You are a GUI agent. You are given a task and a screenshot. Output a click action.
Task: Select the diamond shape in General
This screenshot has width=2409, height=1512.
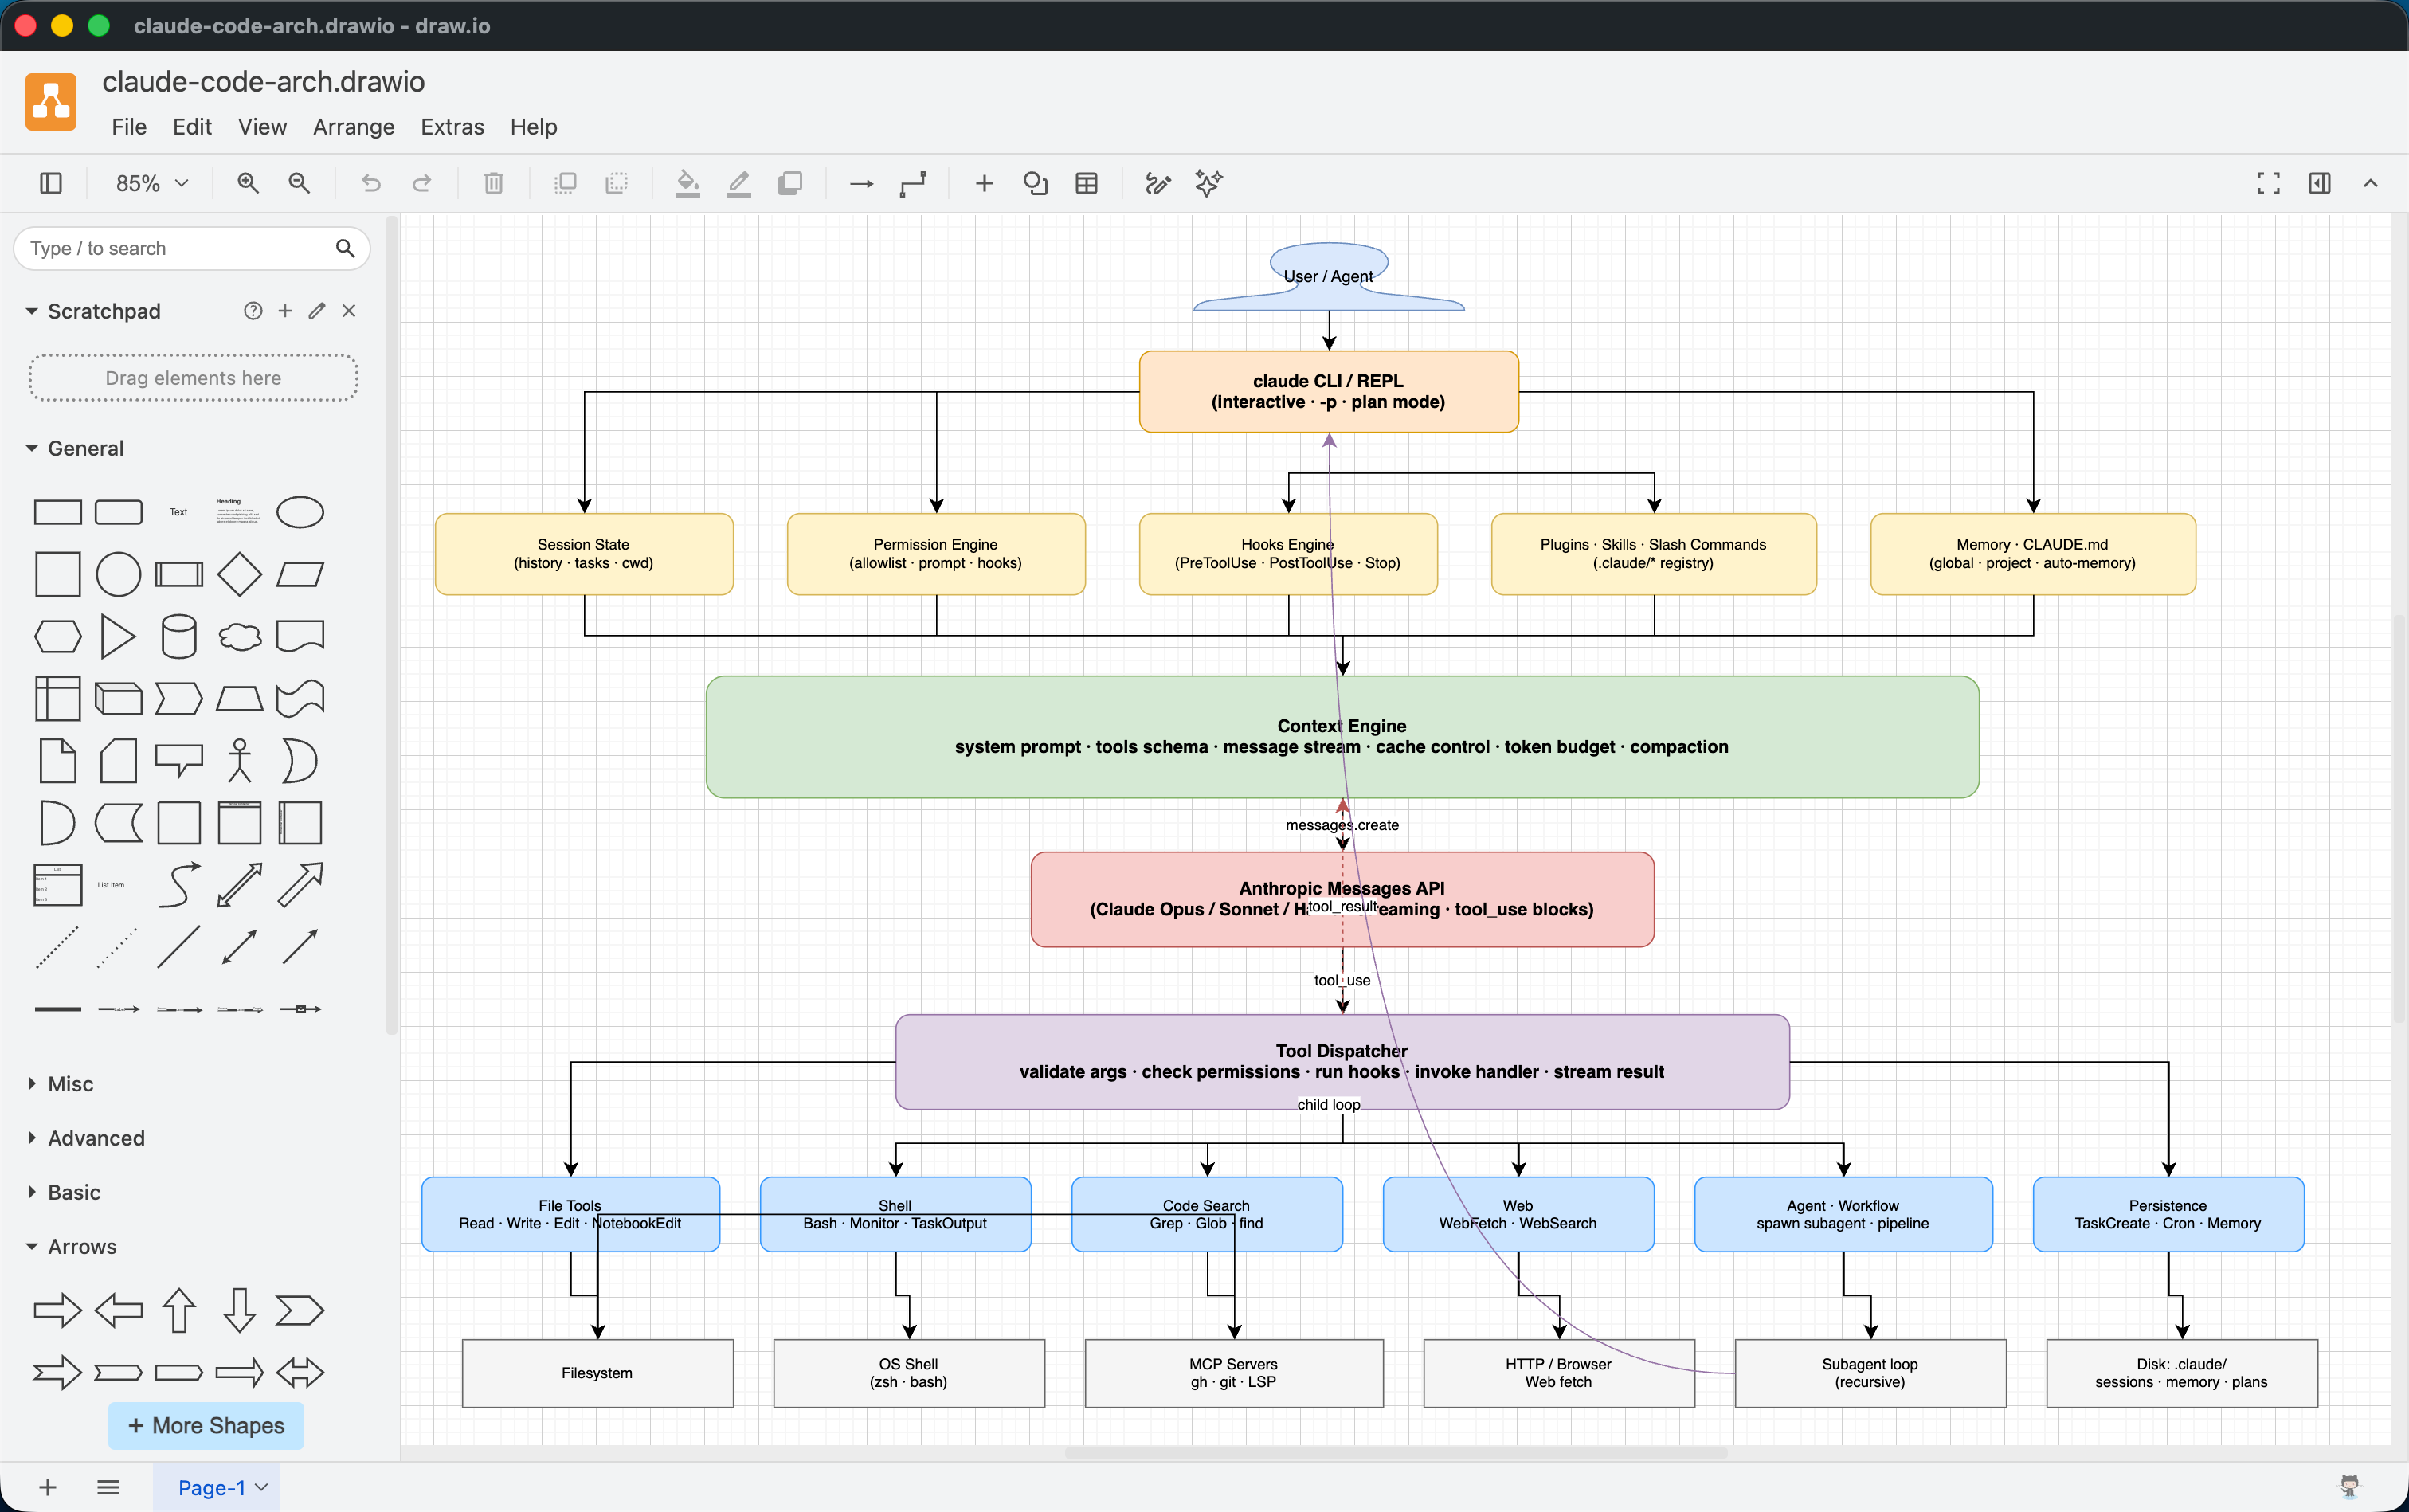(x=240, y=574)
